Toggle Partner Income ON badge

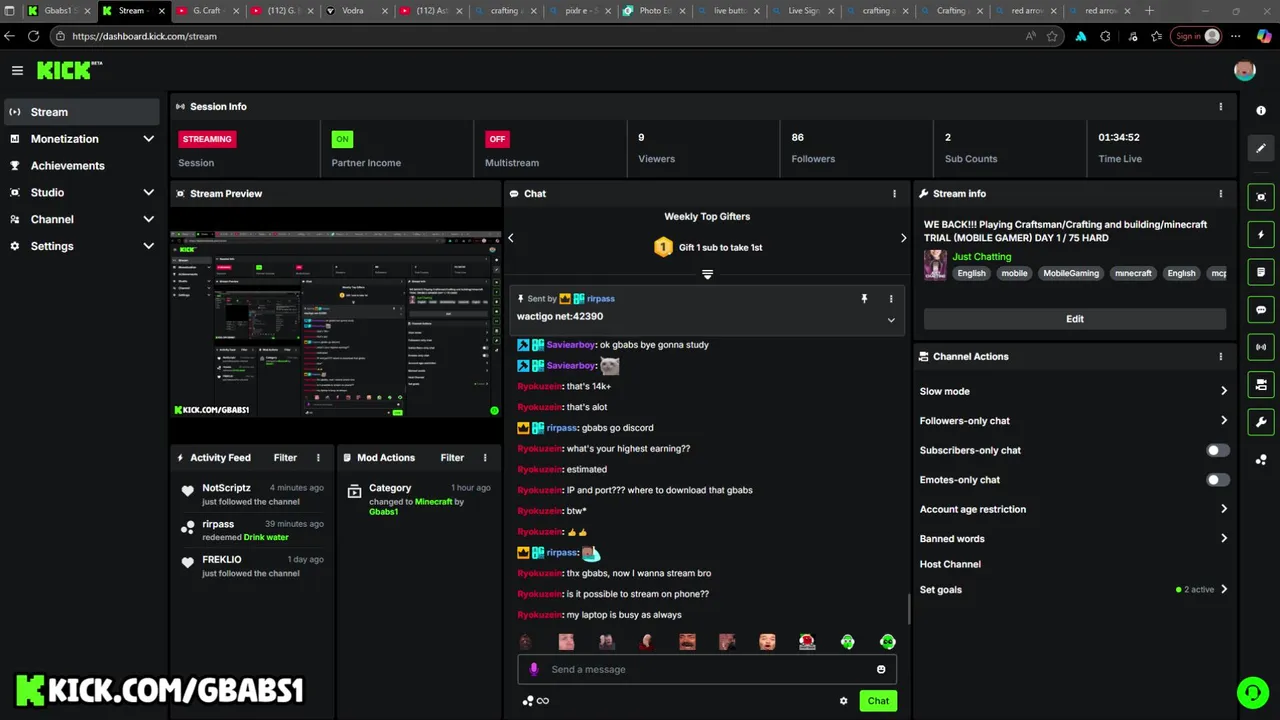pos(342,139)
